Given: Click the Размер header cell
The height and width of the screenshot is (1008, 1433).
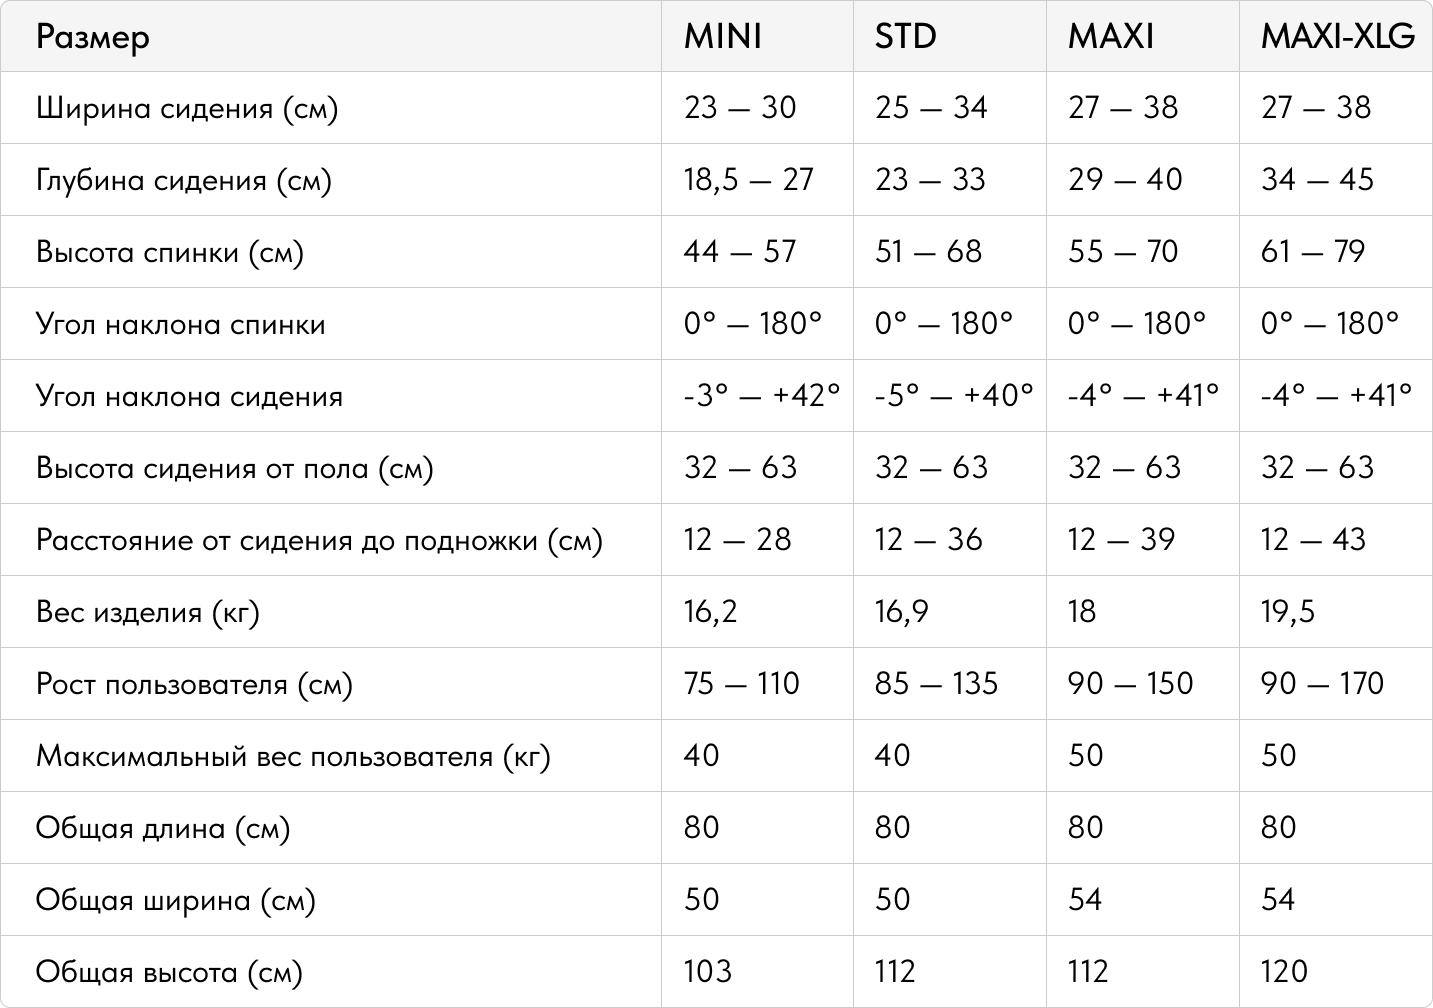Looking at the screenshot, I should [x=93, y=39].
